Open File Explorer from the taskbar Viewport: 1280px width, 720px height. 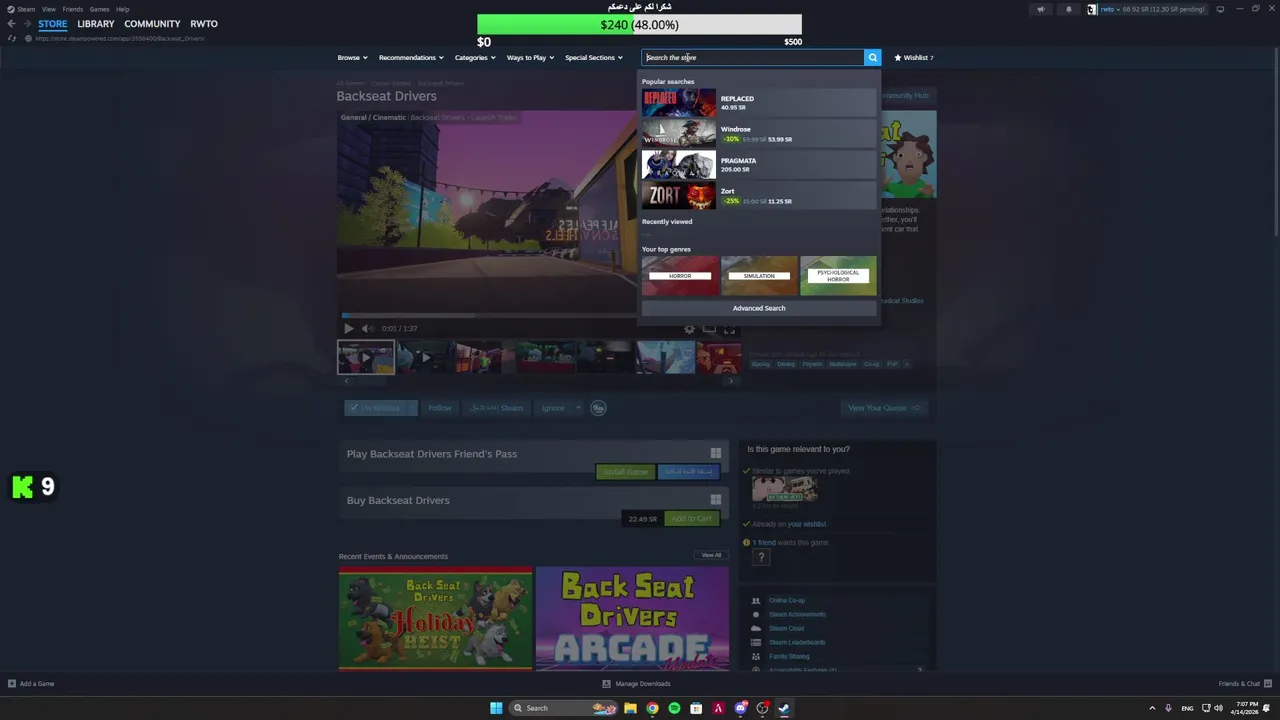click(x=630, y=708)
